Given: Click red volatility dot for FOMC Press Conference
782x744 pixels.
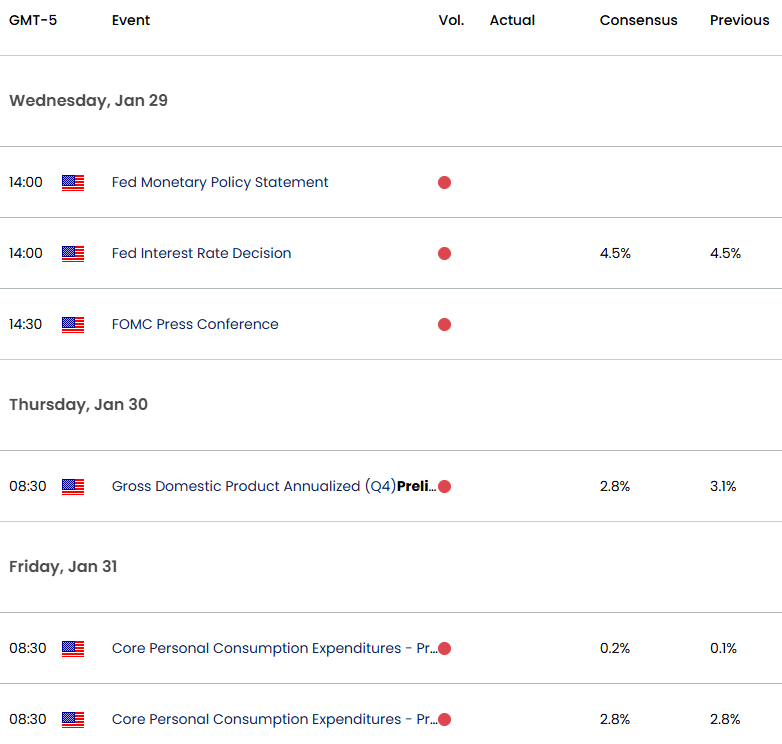Looking at the screenshot, I should point(444,325).
